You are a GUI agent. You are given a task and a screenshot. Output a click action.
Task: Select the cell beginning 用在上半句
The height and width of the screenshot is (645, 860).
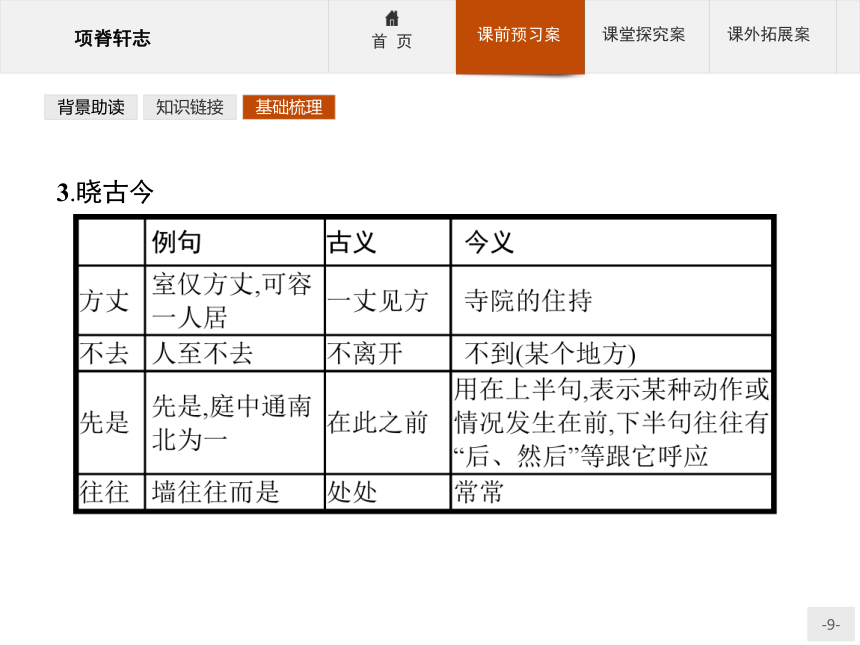[611, 422]
